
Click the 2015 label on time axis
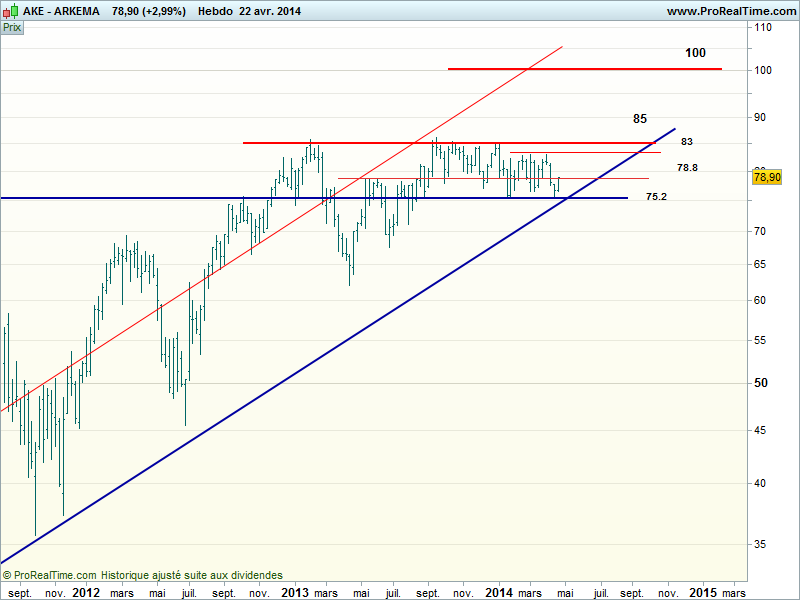tap(703, 593)
